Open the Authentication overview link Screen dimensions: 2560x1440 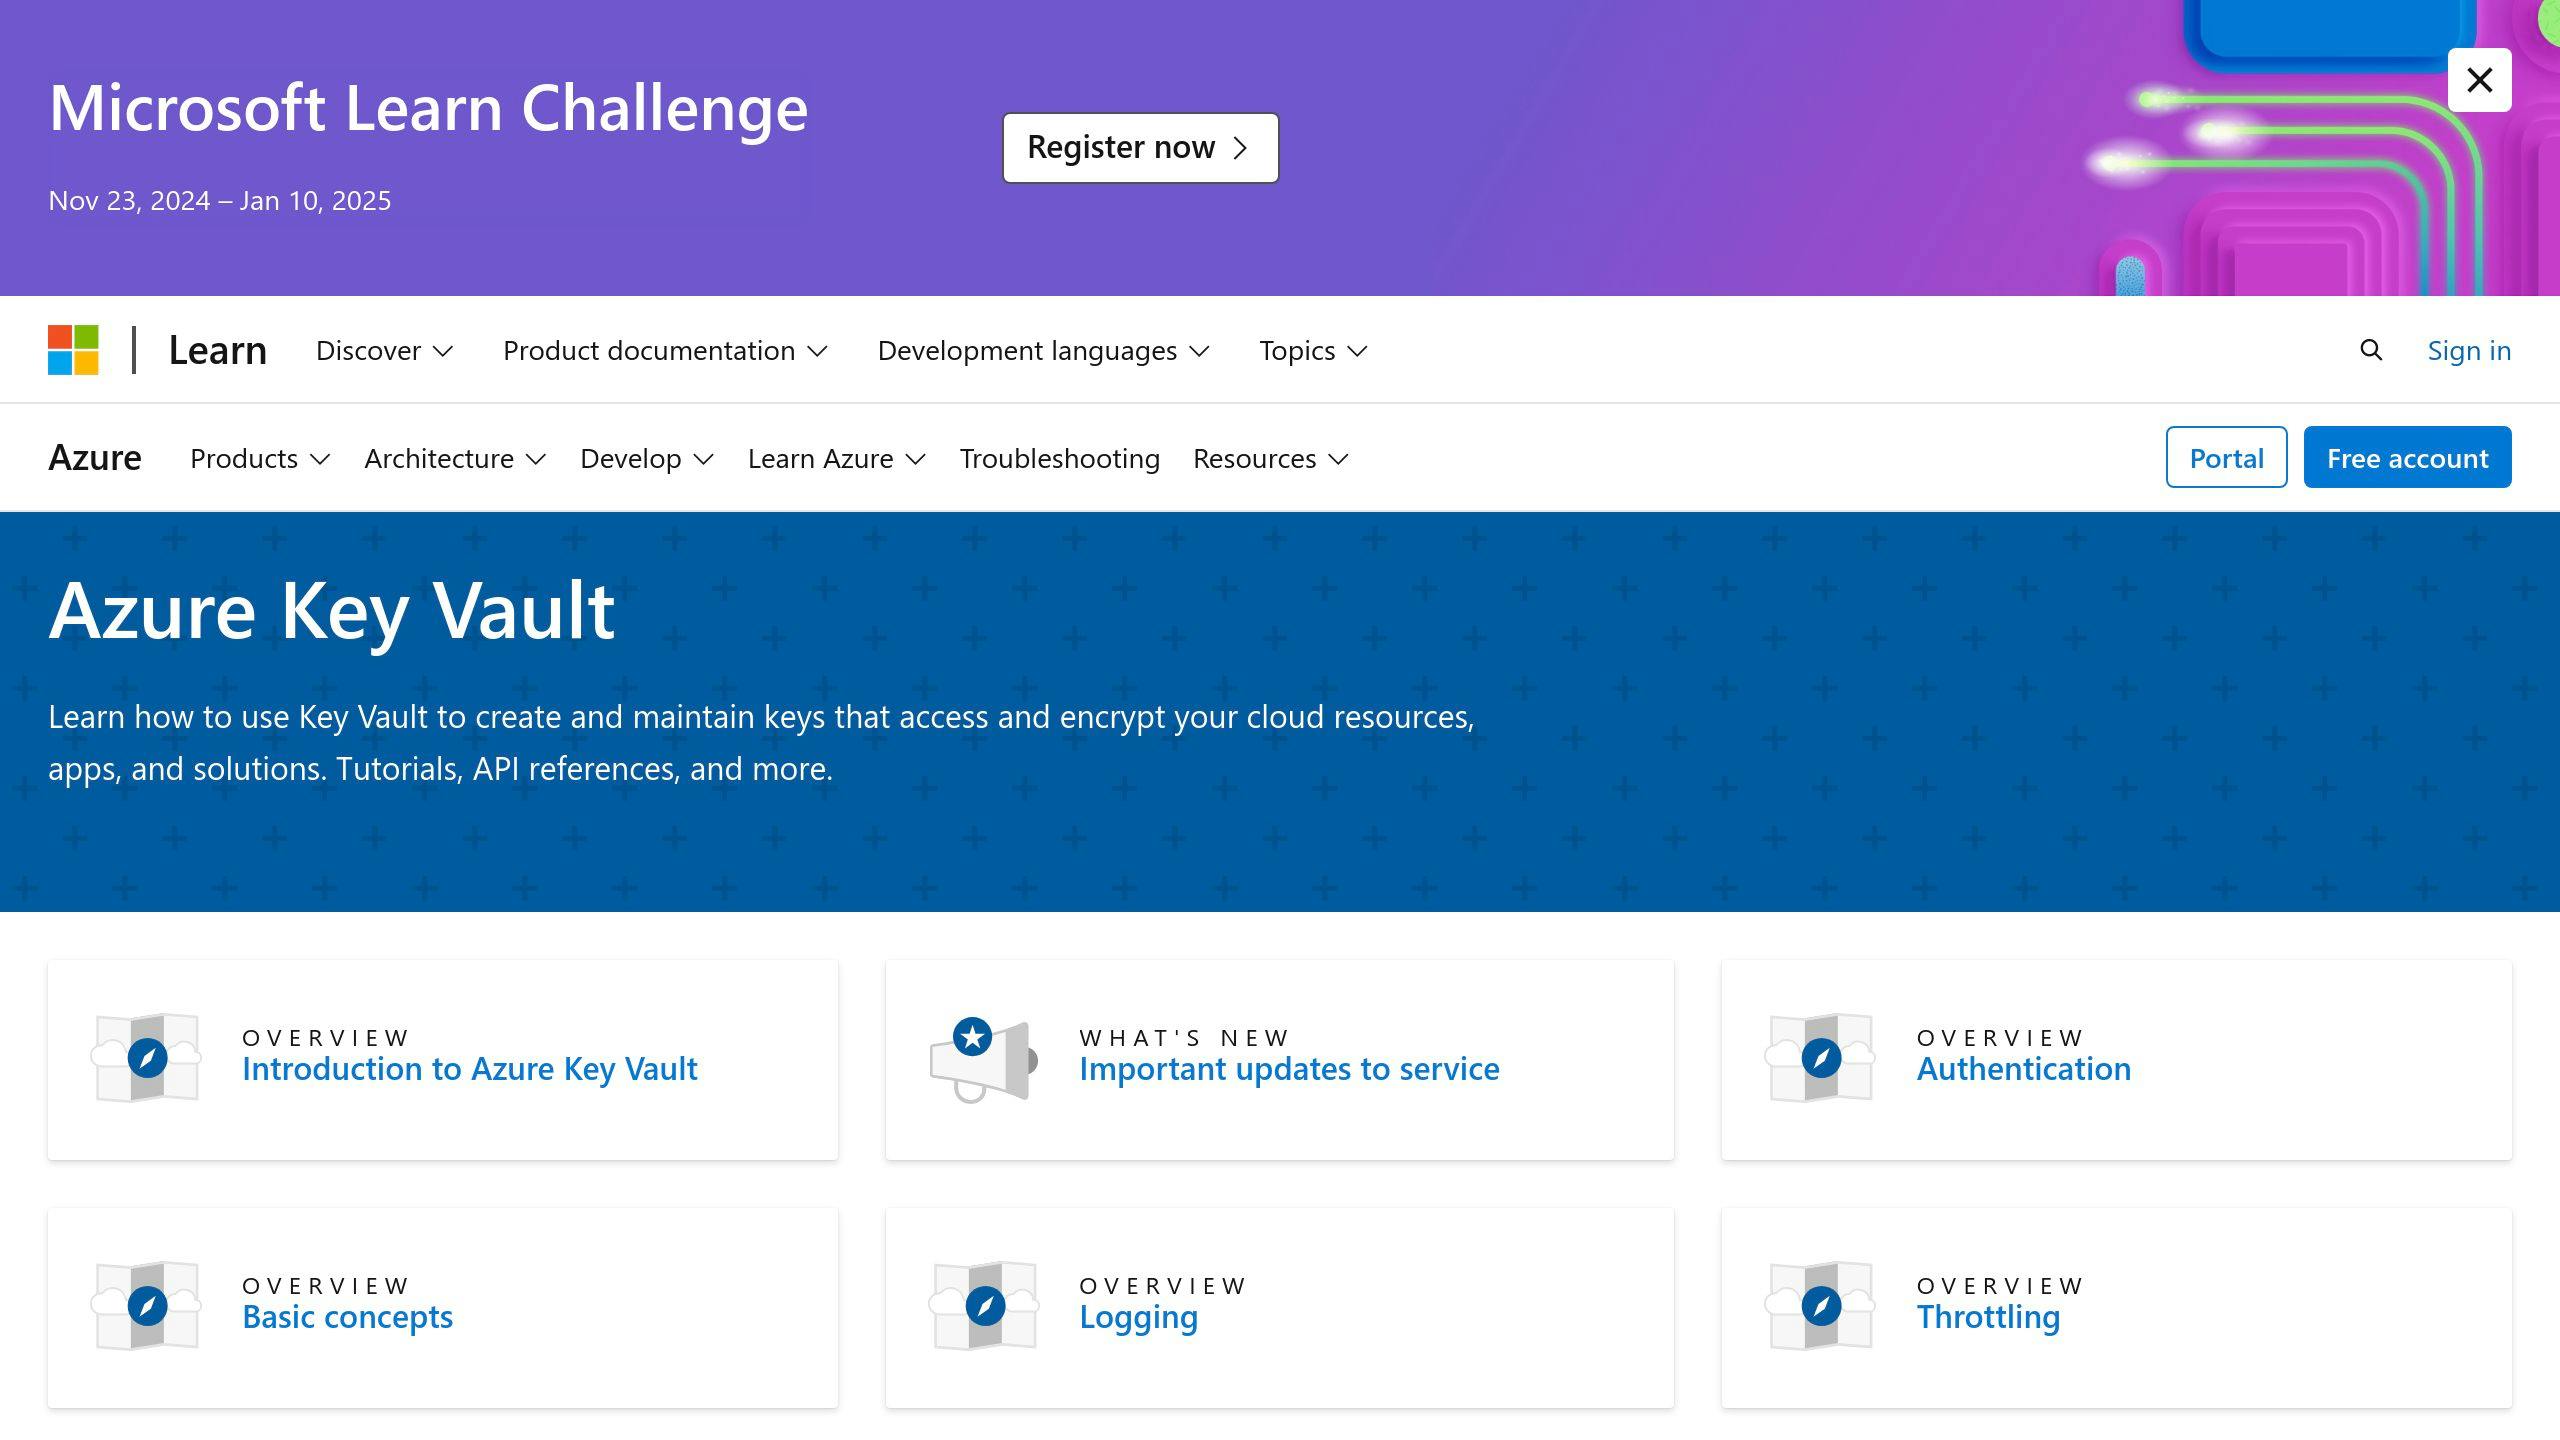2024,1069
